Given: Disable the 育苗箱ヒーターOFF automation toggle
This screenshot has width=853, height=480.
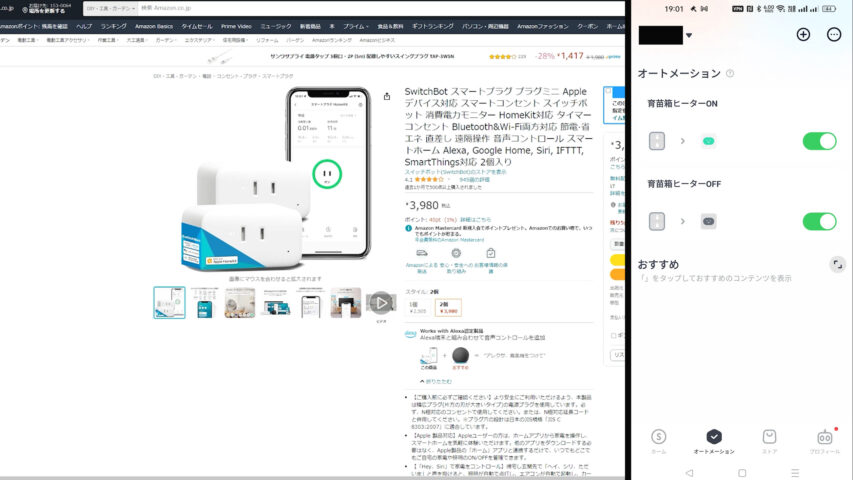Looking at the screenshot, I should (819, 221).
